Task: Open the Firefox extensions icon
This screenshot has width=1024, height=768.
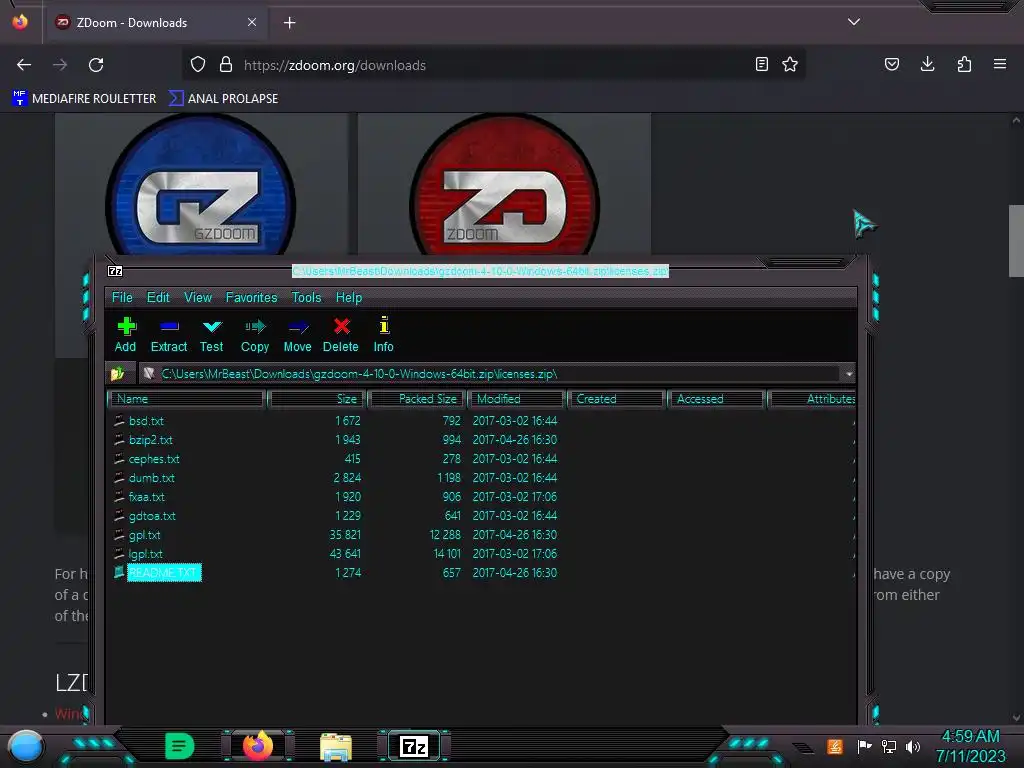Action: (x=964, y=64)
